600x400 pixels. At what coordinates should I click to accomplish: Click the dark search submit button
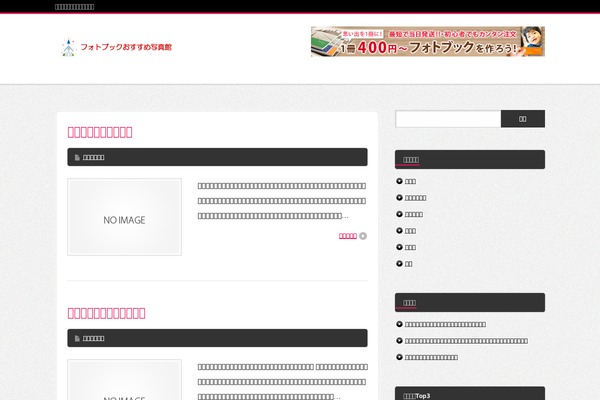tap(523, 119)
